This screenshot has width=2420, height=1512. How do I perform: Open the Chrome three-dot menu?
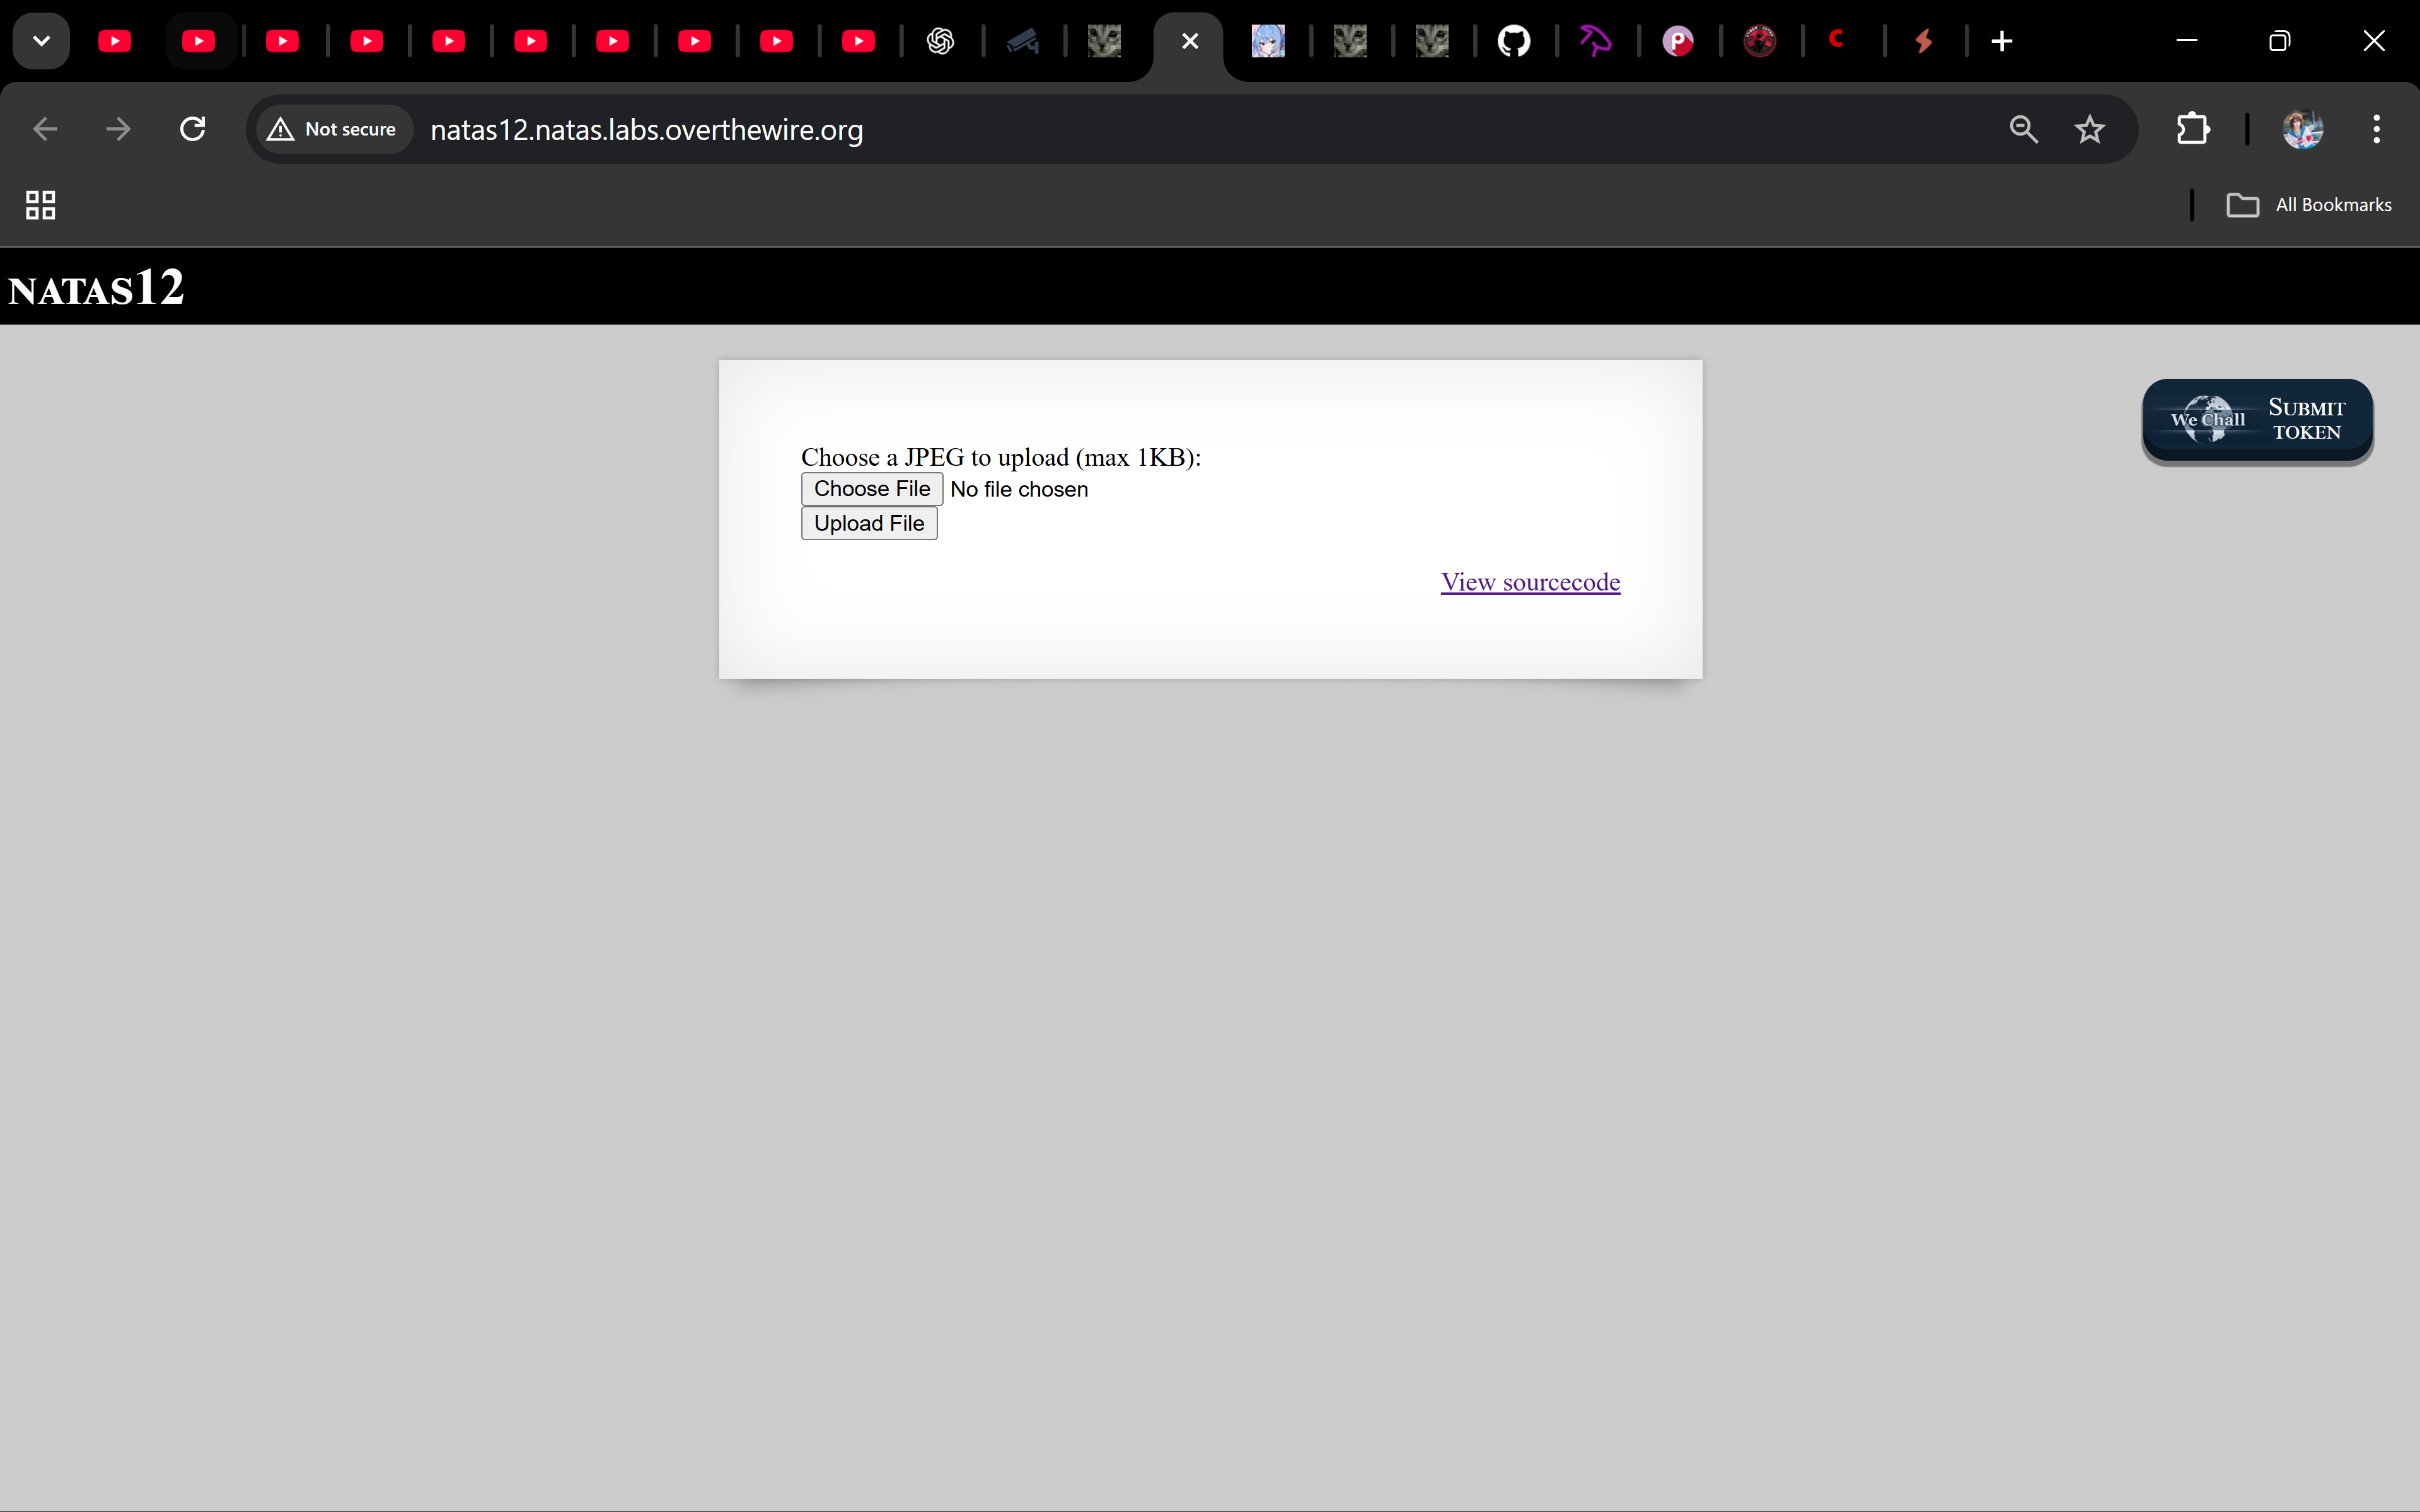tap(2376, 129)
